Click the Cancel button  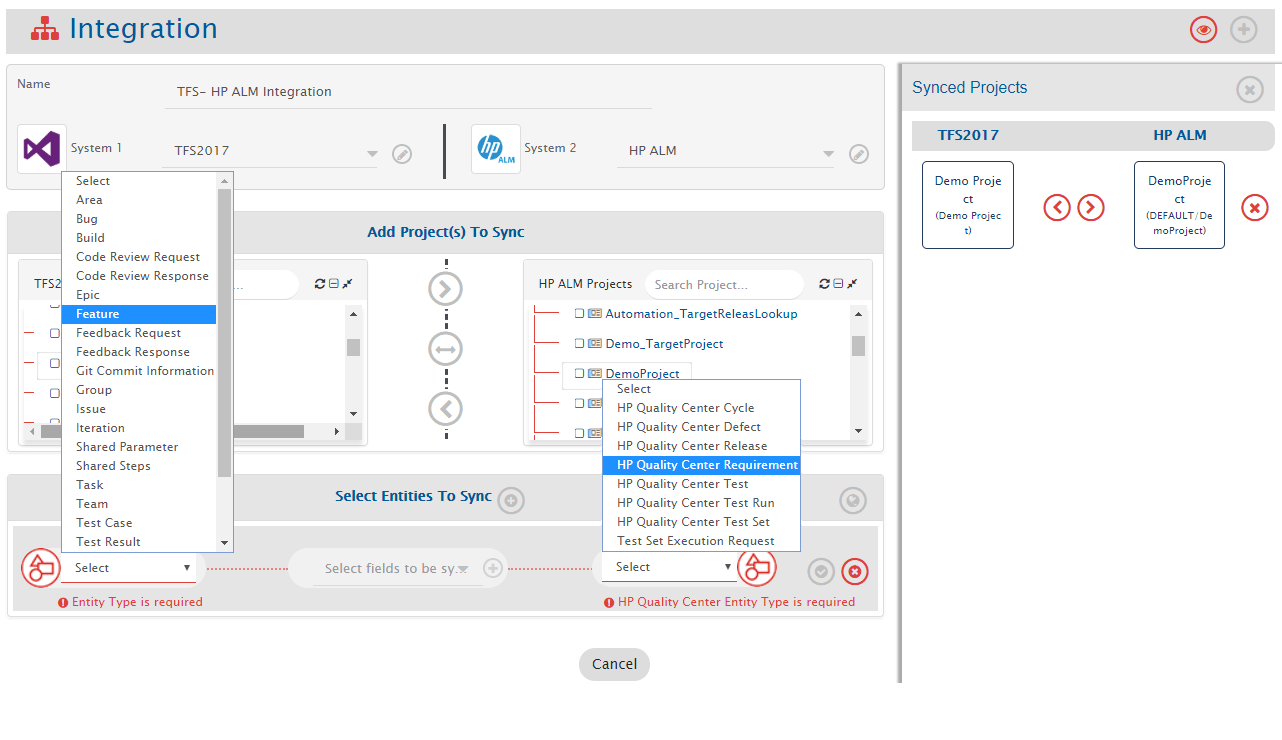[x=614, y=664]
